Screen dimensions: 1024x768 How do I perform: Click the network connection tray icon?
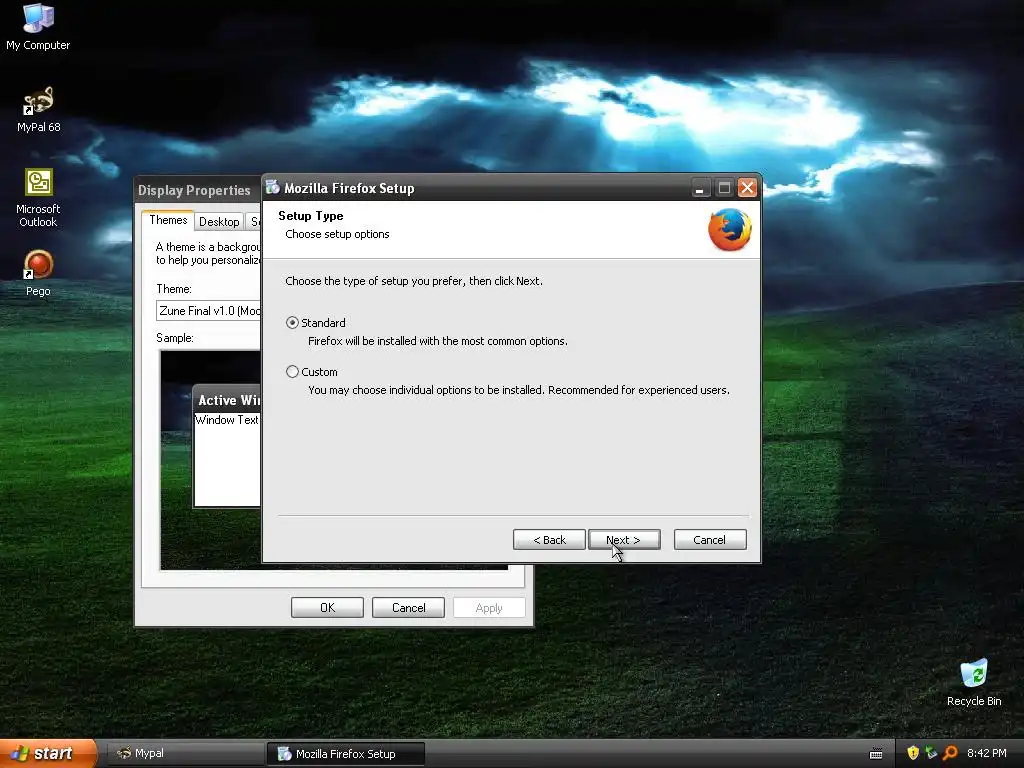click(931, 753)
